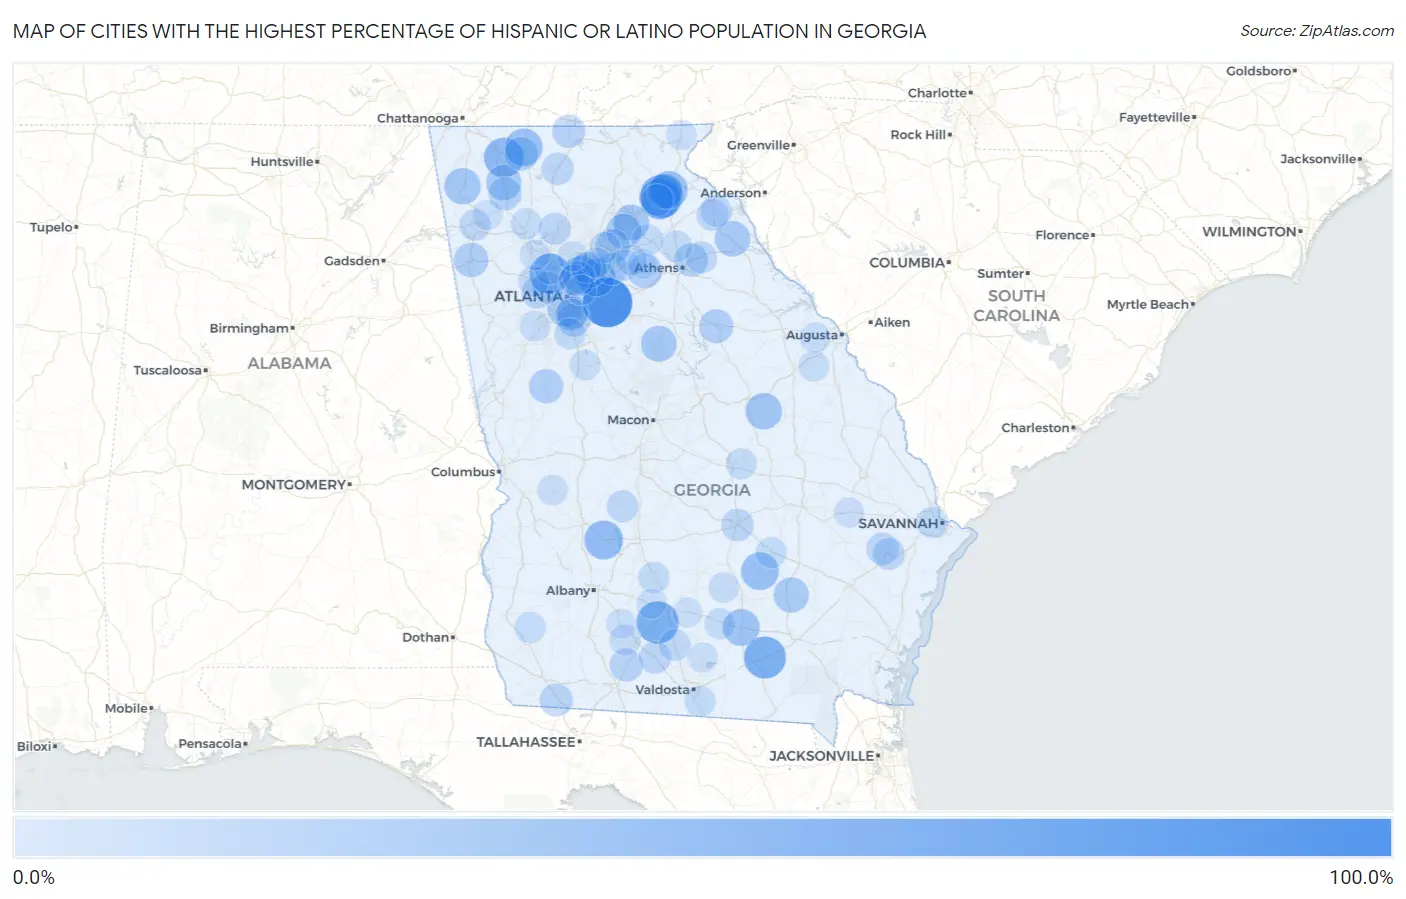Click the Mobile city label
The width and height of the screenshot is (1406, 899).
click(x=127, y=708)
